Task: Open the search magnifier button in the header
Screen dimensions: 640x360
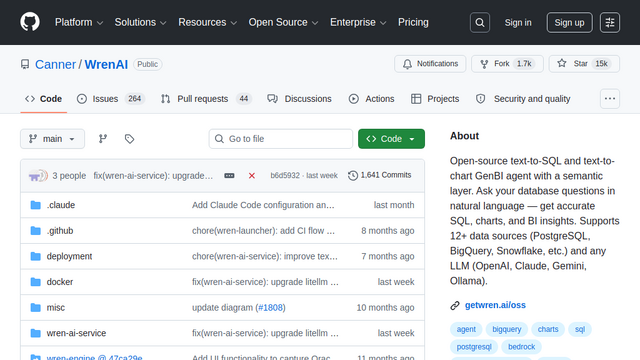Action: point(480,22)
